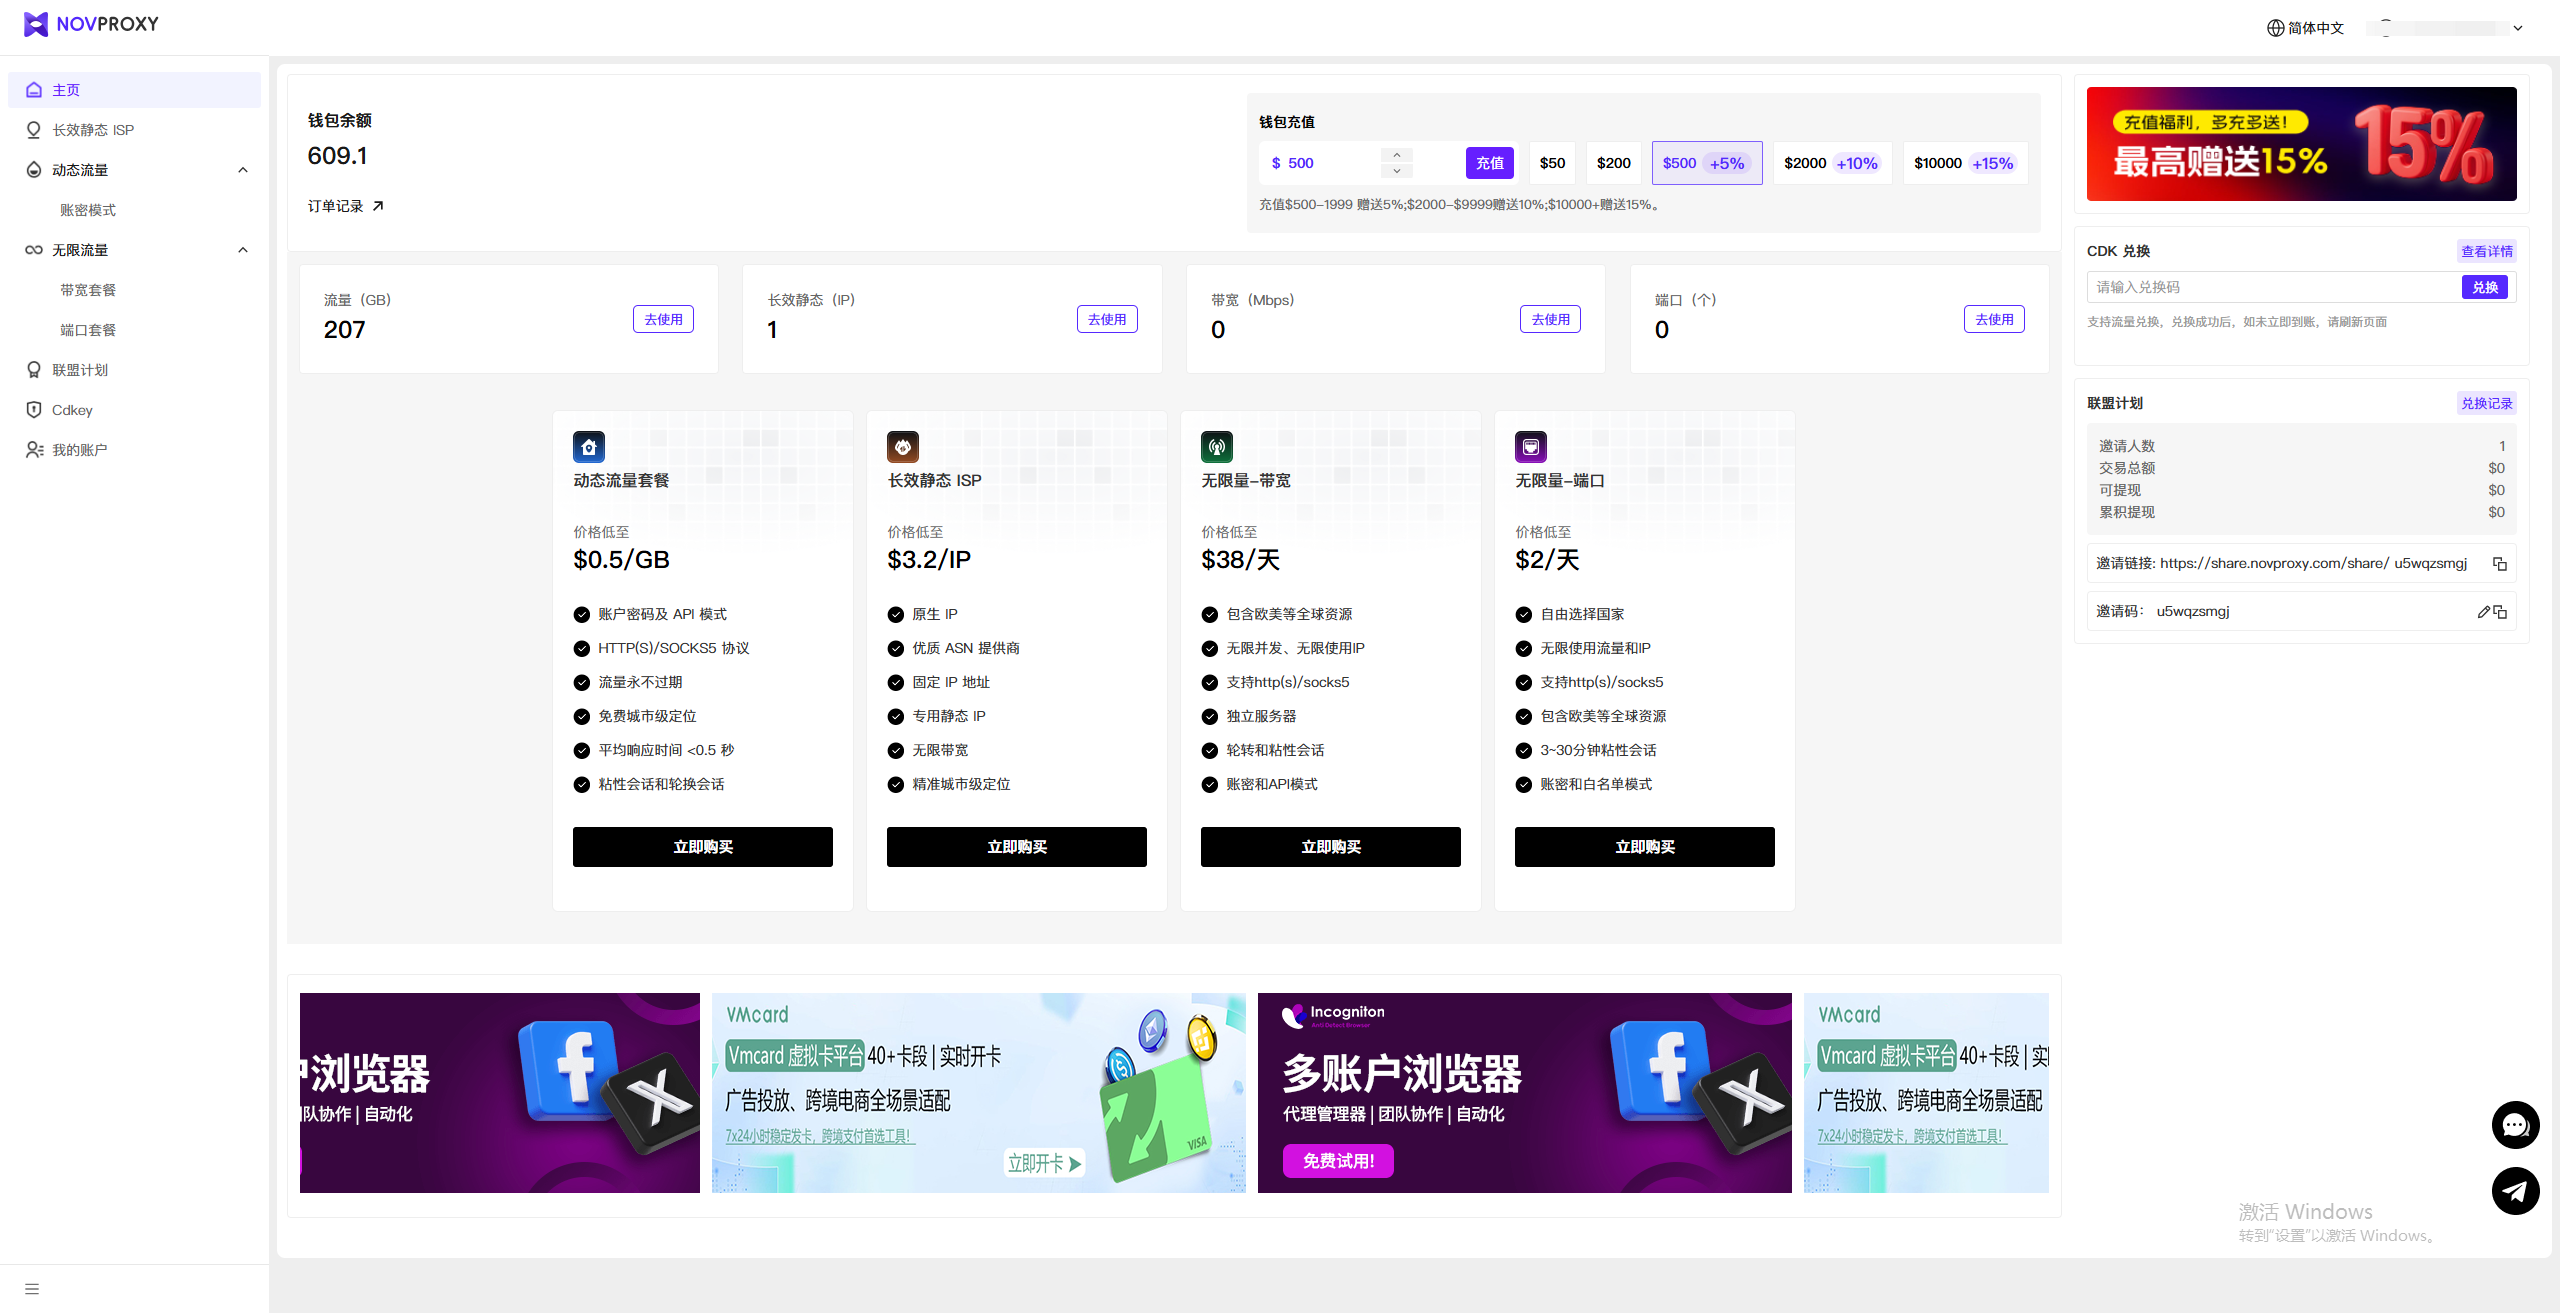The width and height of the screenshot is (2560, 1313).
Task: Go to 长效静态 ISP menu item
Action: (93, 130)
